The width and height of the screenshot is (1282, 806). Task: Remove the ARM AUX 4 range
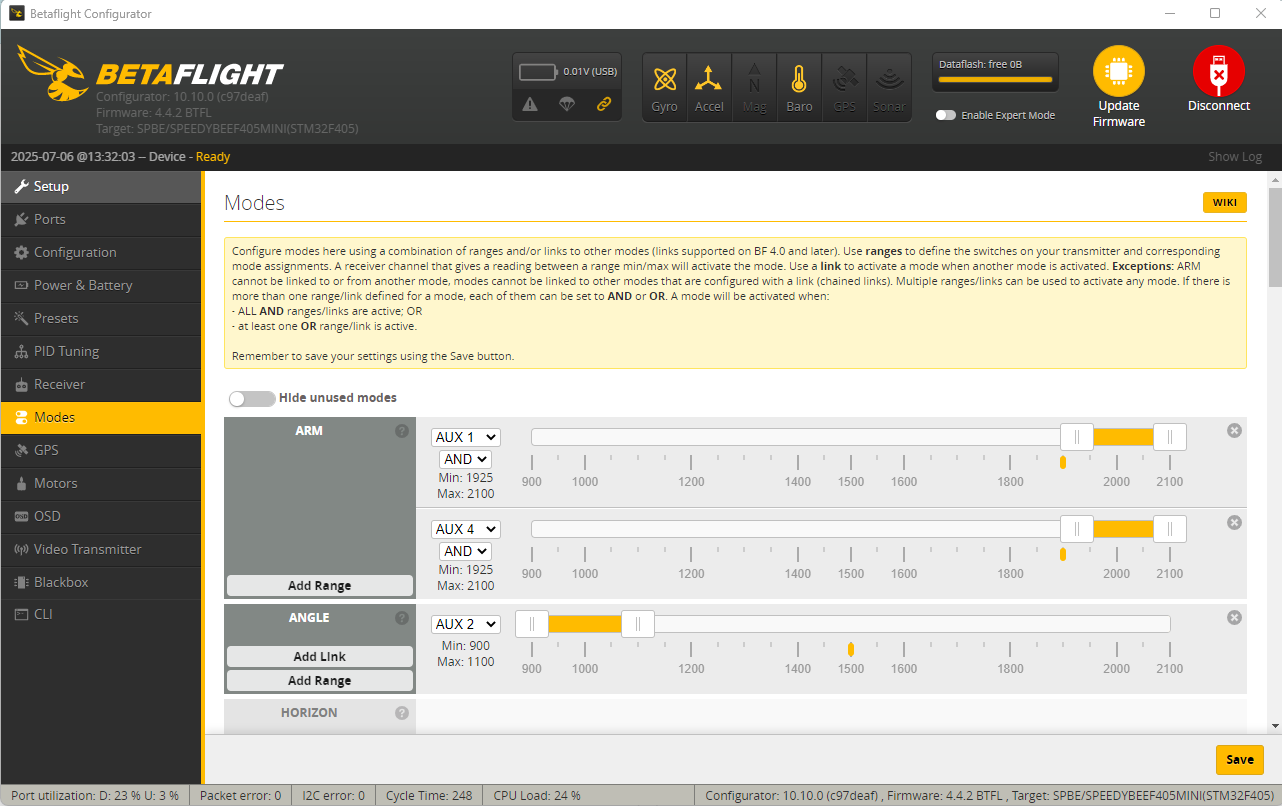click(x=1234, y=522)
